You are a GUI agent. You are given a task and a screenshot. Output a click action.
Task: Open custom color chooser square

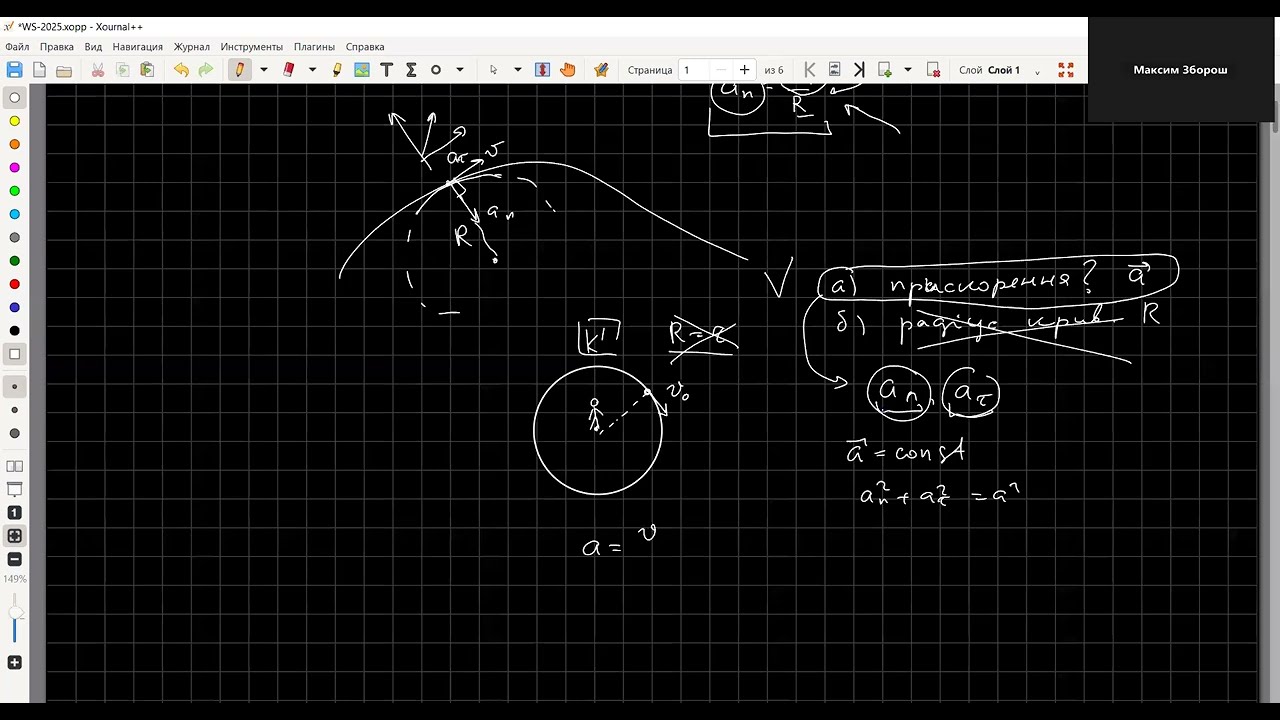pos(14,354)
